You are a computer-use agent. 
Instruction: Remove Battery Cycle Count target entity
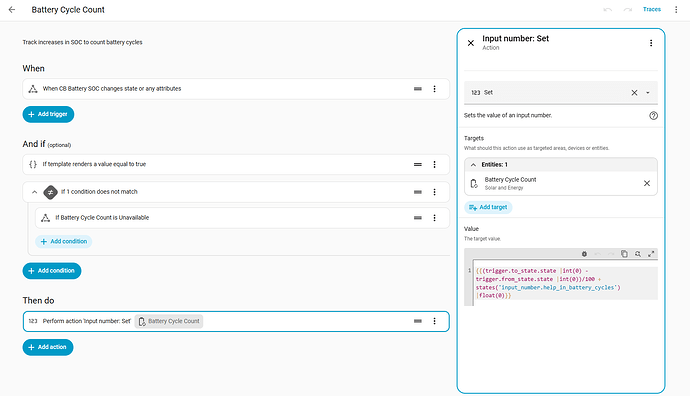(x=647, y=183)
